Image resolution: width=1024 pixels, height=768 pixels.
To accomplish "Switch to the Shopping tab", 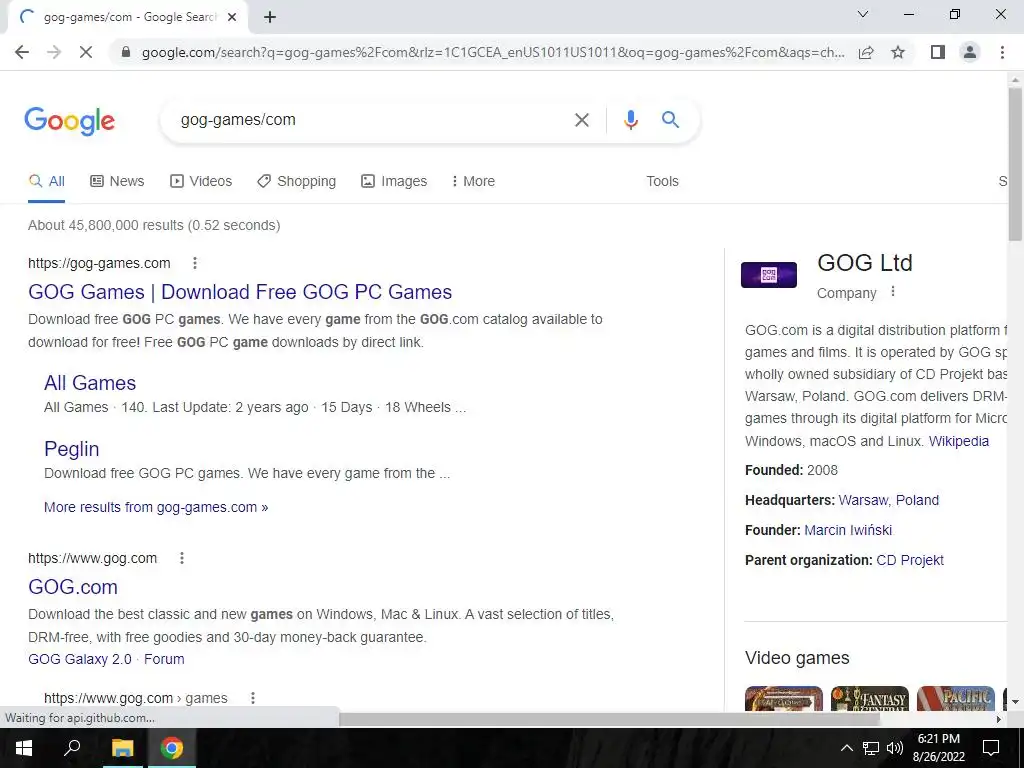I will [x=296, y=182].
